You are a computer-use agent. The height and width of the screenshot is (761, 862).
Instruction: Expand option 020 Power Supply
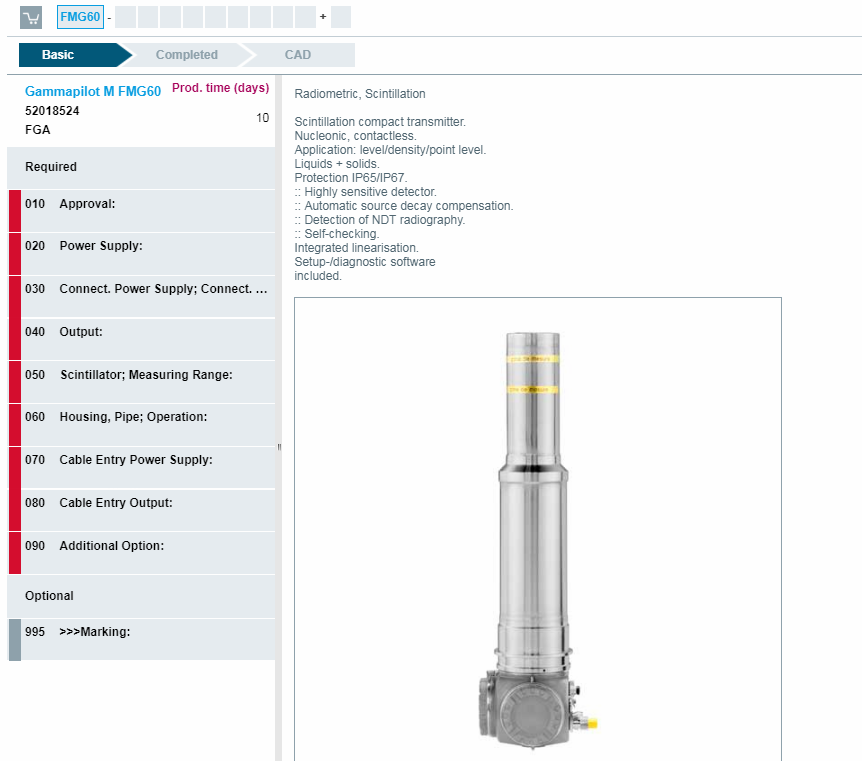[x=142, y=253]
